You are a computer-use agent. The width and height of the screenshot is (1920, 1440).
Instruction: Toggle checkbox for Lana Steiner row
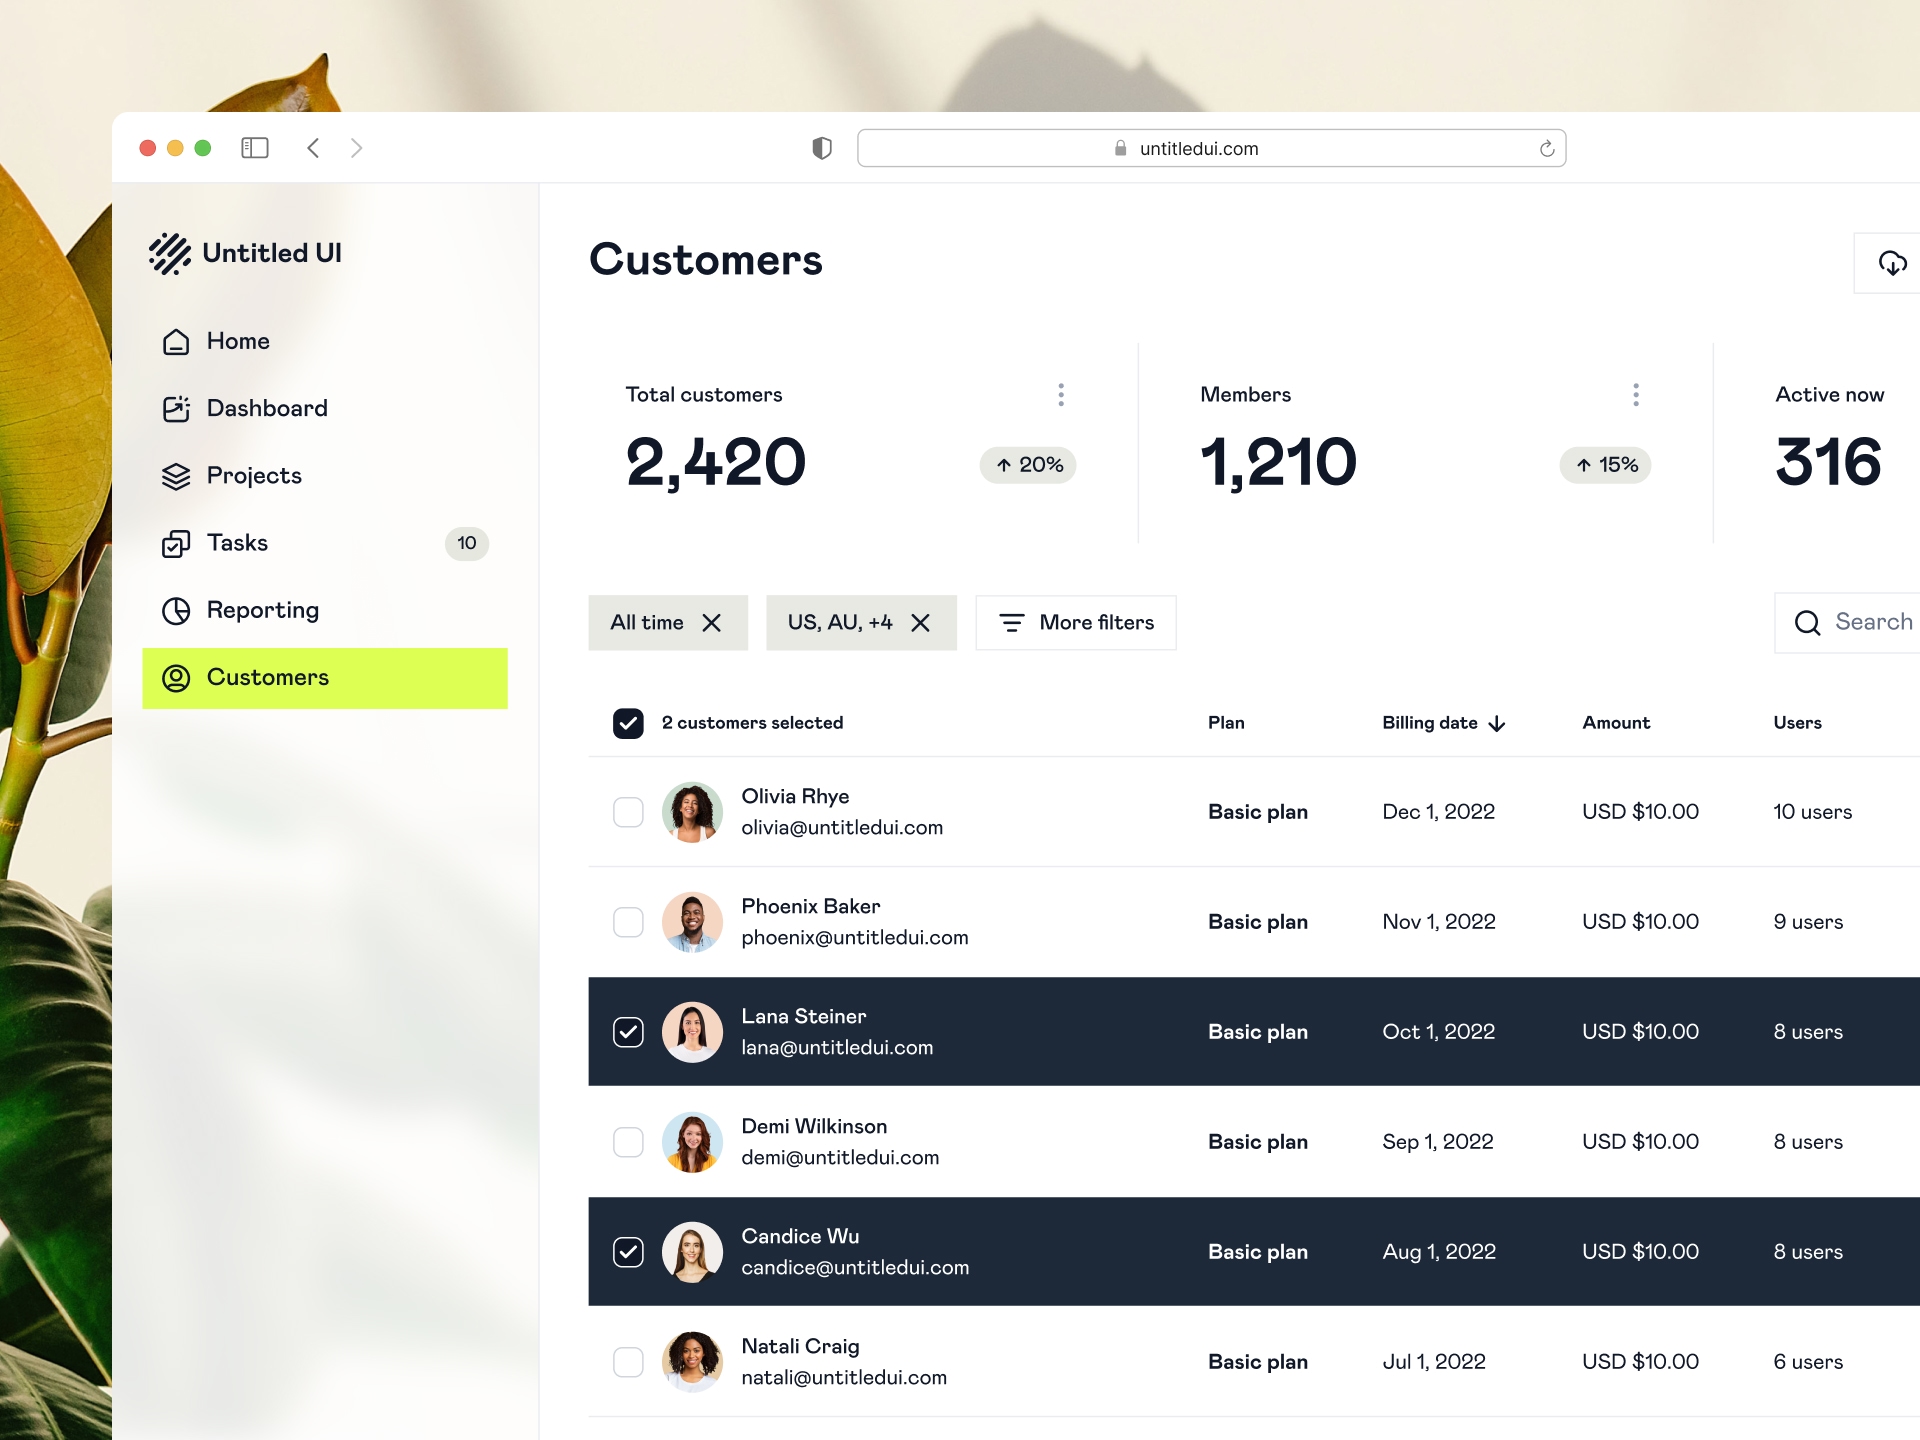[x=629, y=1032]
